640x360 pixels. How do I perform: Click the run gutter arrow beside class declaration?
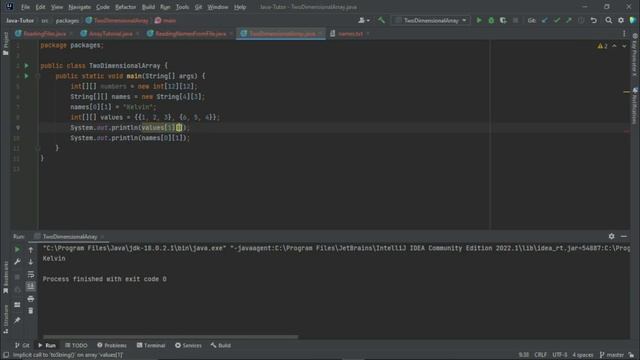27,66
